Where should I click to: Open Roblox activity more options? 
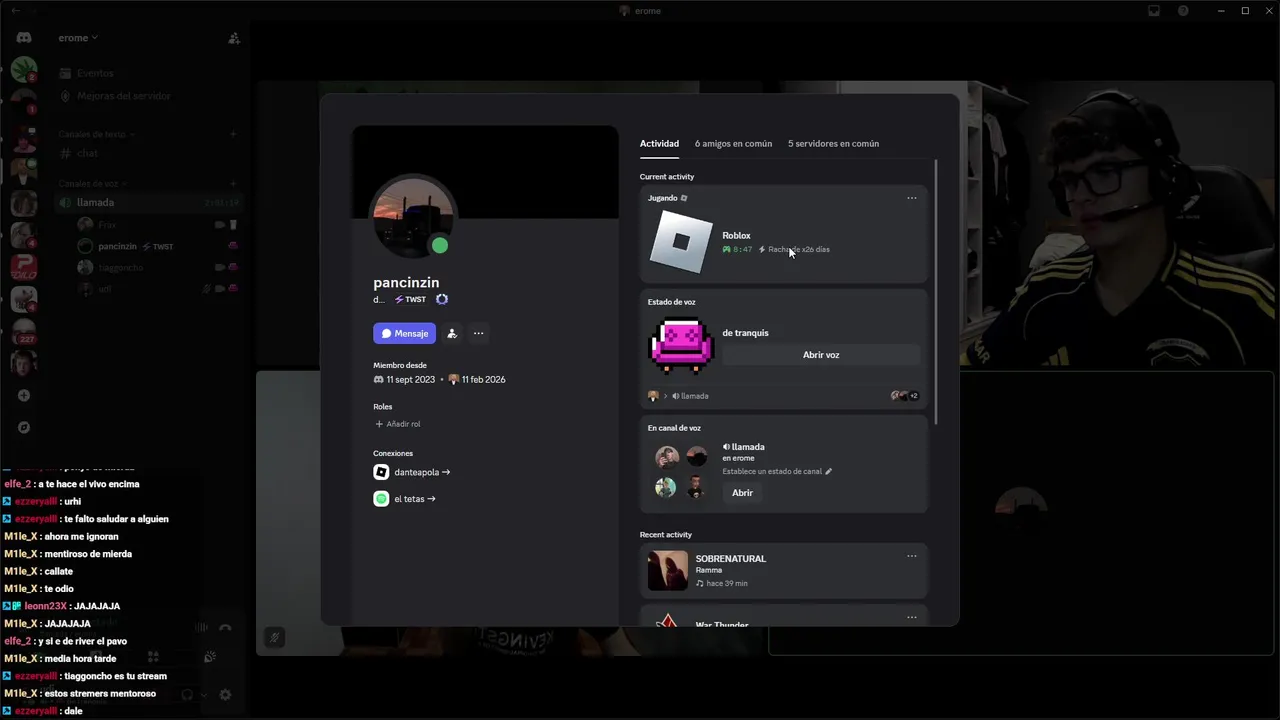[911, 198]
